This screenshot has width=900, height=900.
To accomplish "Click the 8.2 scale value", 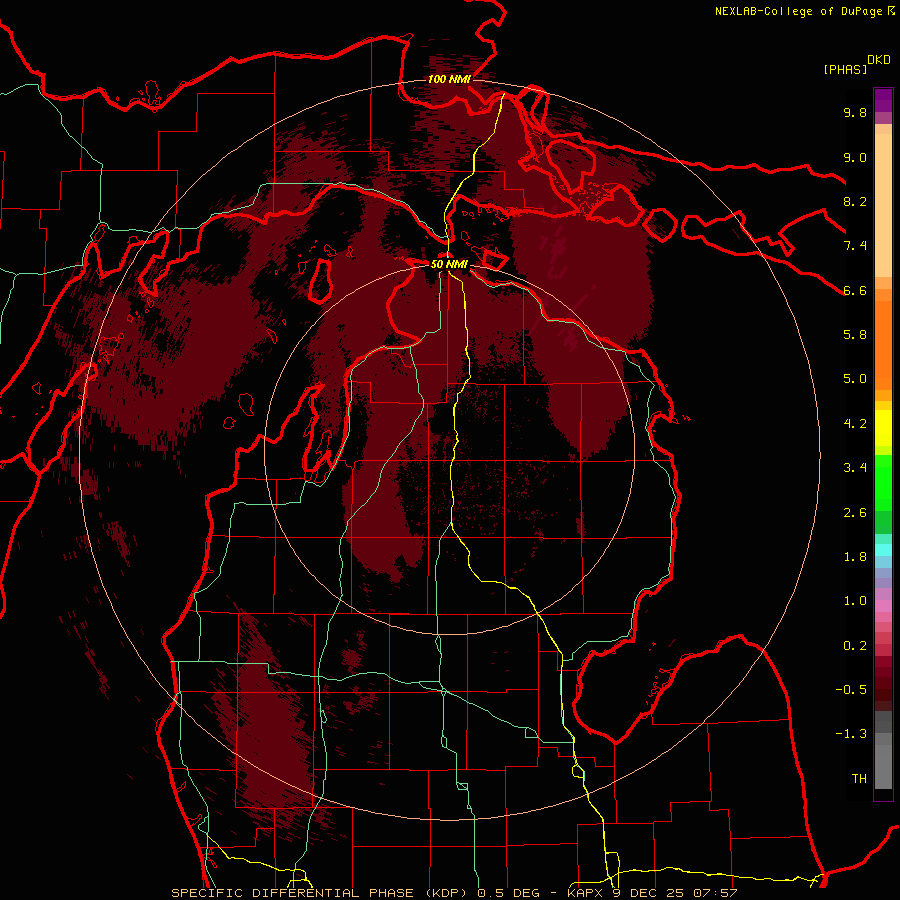I will coord(855,201).
